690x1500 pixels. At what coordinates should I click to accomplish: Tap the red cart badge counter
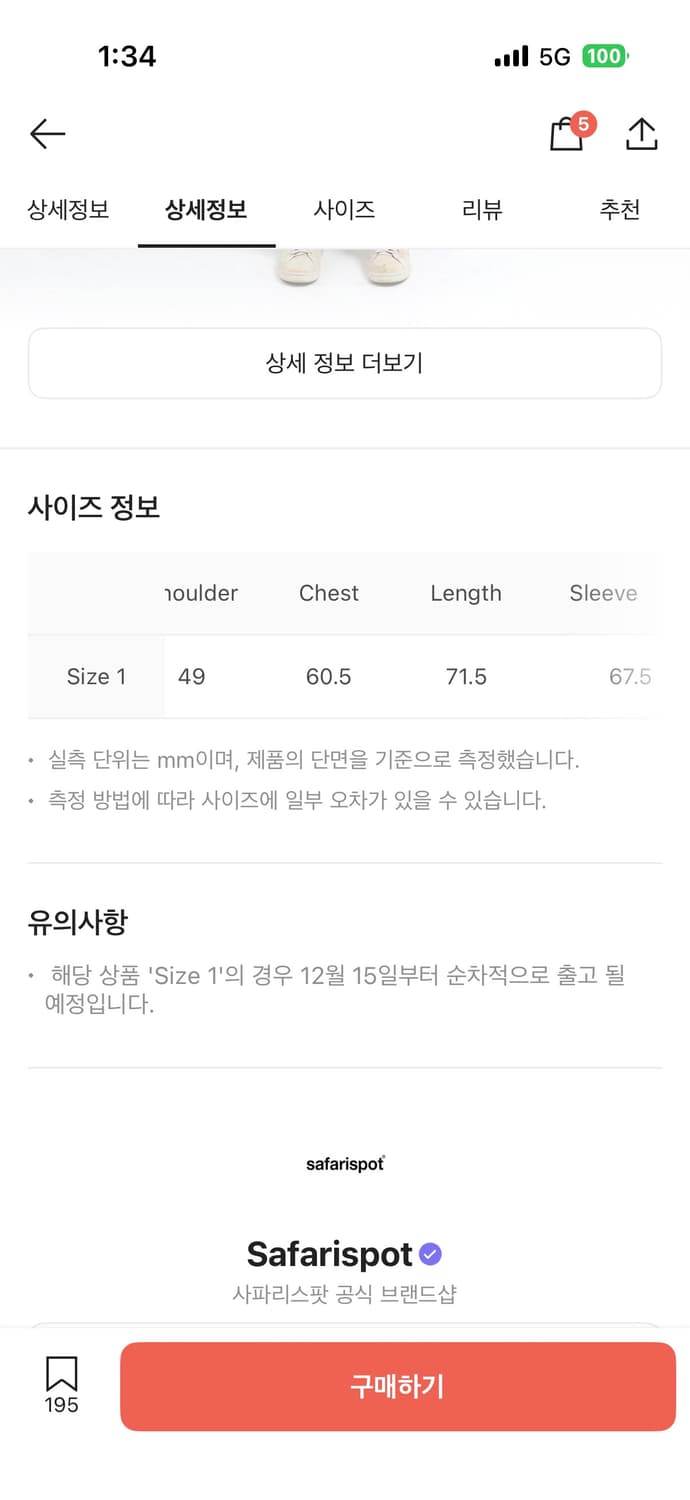[582, 125]
